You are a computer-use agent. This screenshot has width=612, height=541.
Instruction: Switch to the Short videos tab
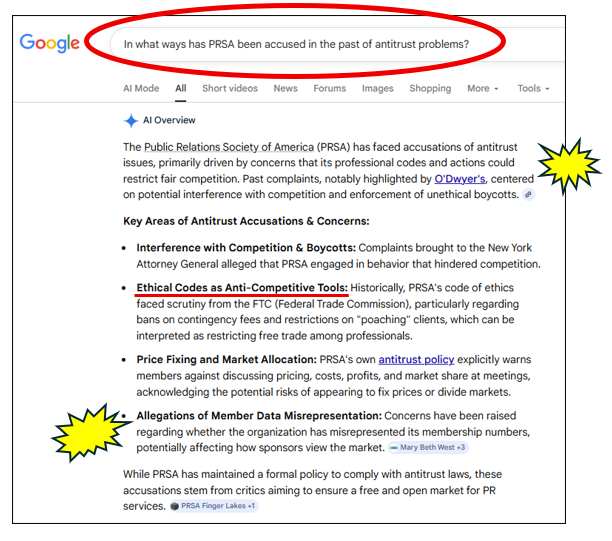click(229, 89)
